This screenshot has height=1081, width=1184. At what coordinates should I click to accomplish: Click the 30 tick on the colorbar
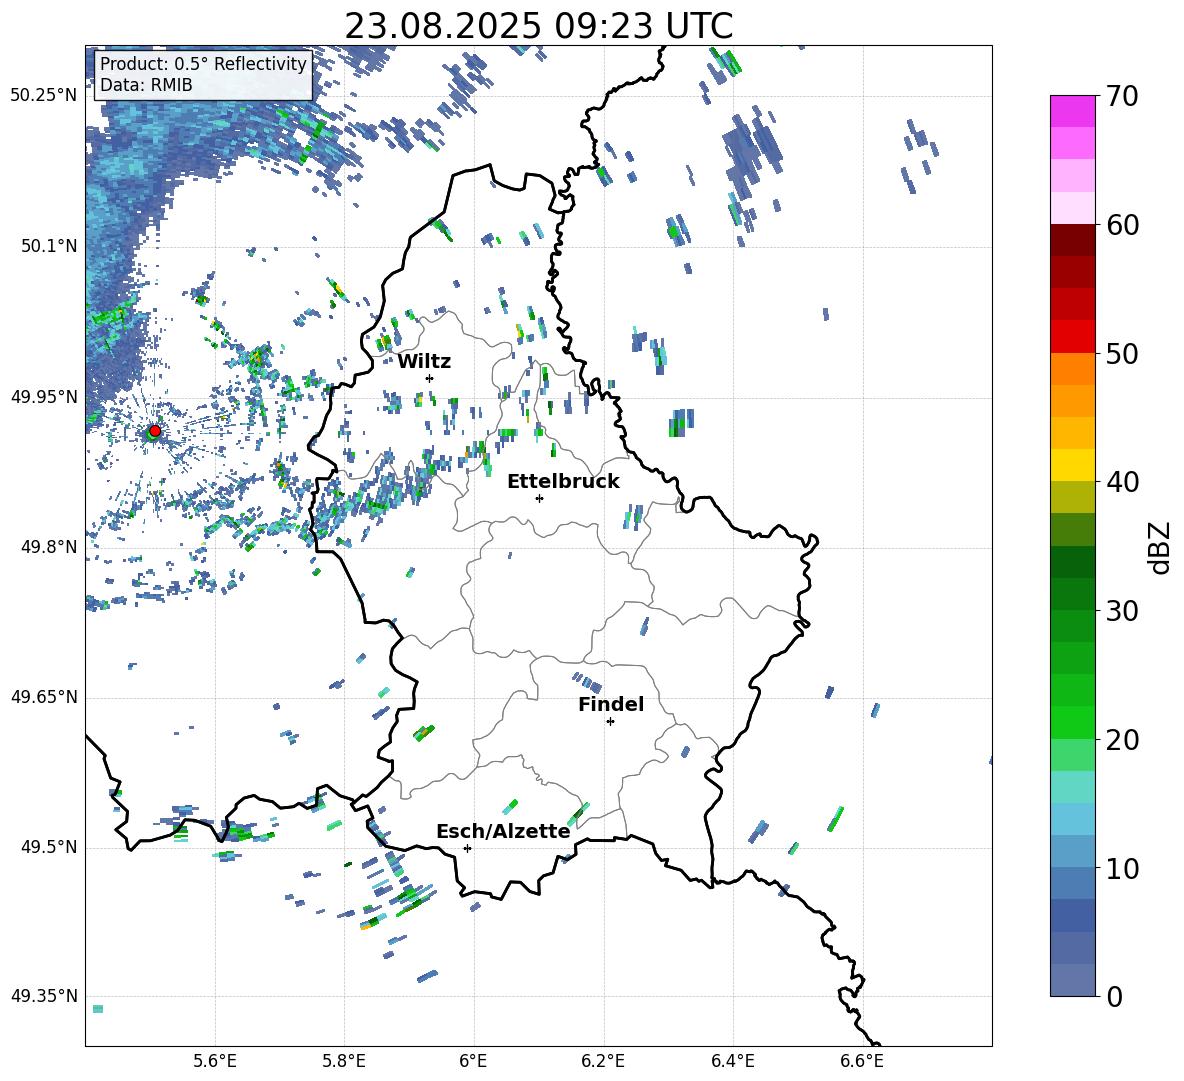[1121, 611]
